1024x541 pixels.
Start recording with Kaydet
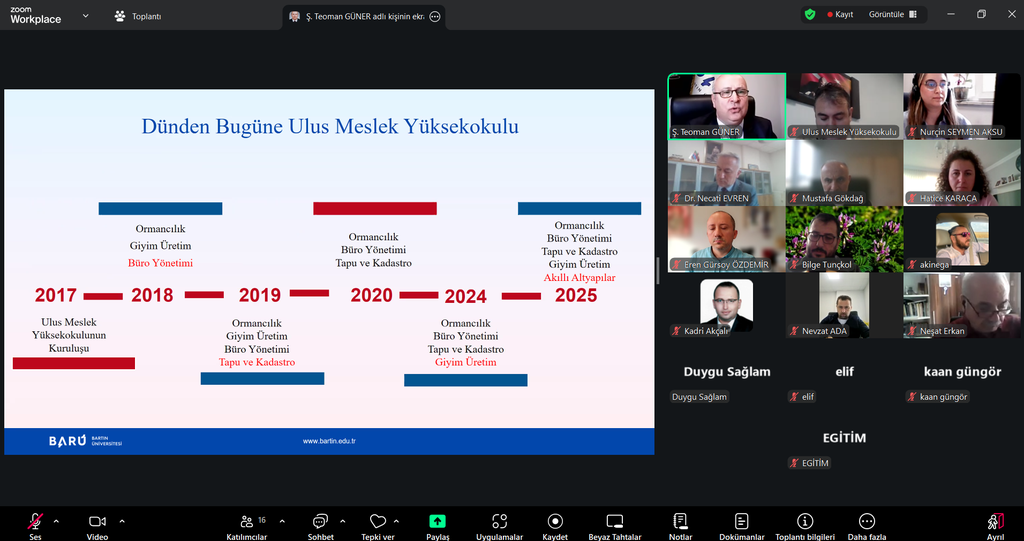555,522
